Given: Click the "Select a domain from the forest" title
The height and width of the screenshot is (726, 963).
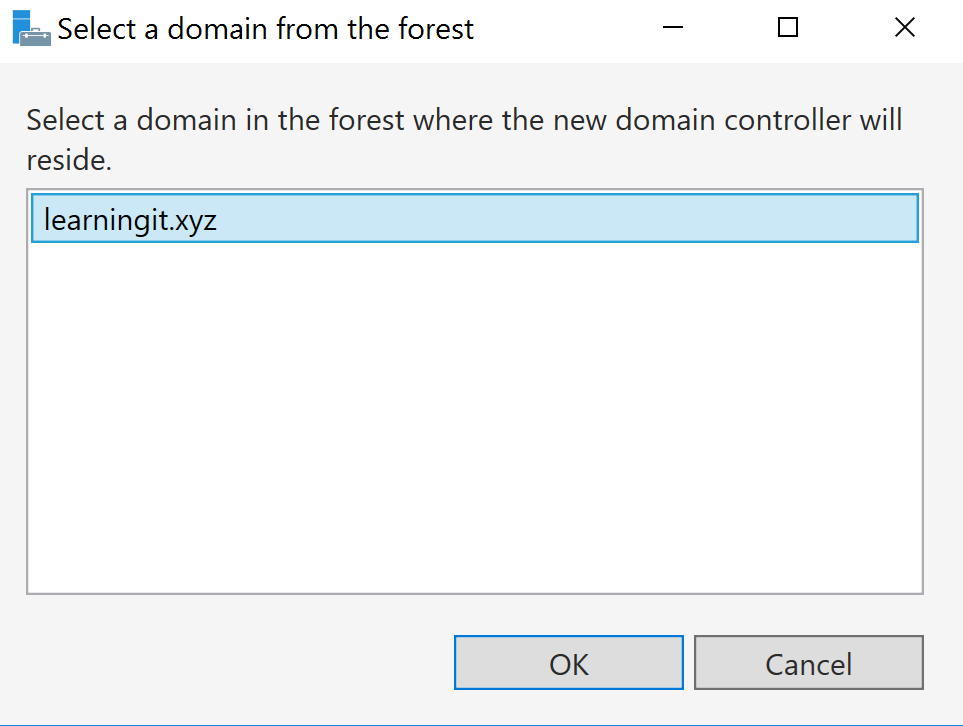Looking at the screenshot, I should pos(265,29).
